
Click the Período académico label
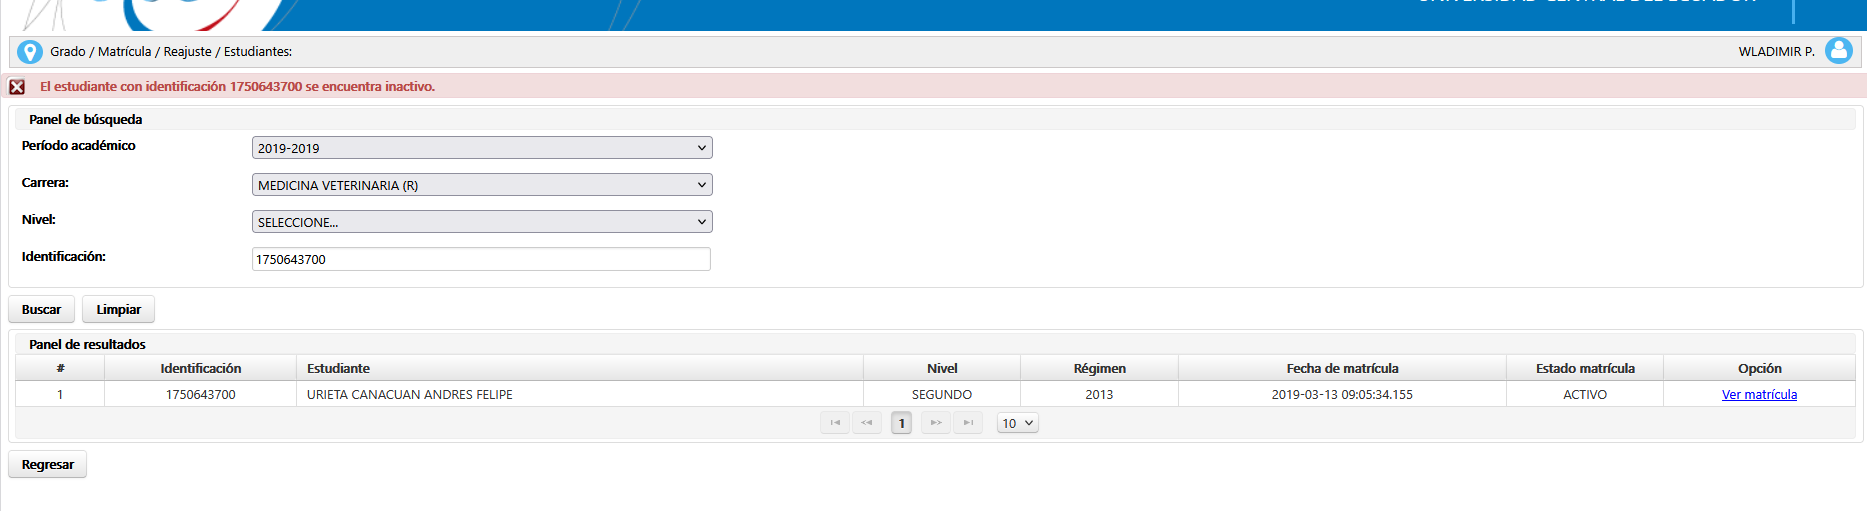[79, 146]
